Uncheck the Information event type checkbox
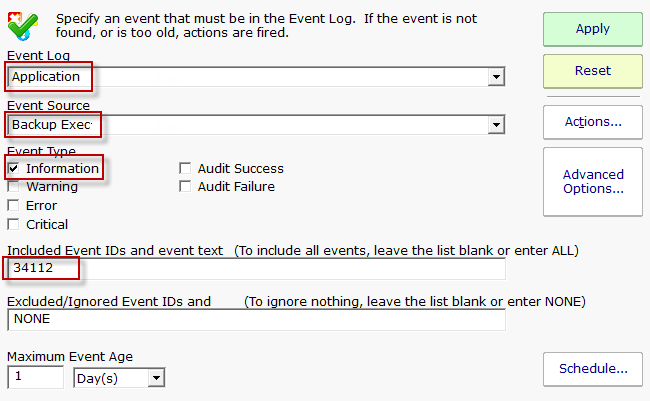The width and height of the screenshot is (650, 401). point(13,169)
